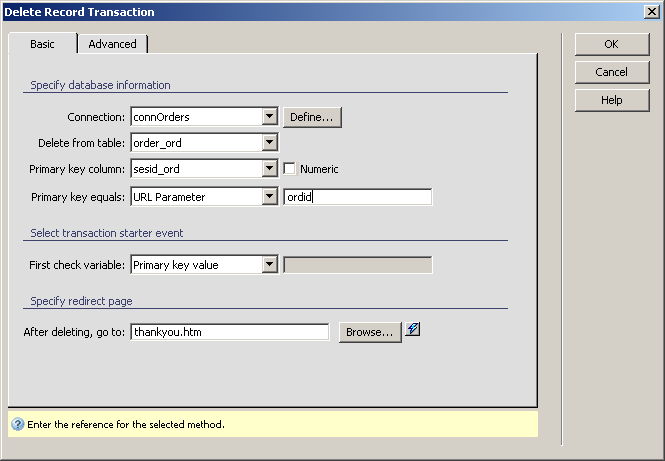
Task: Focus the ordid reference text field
Action: 357,197
